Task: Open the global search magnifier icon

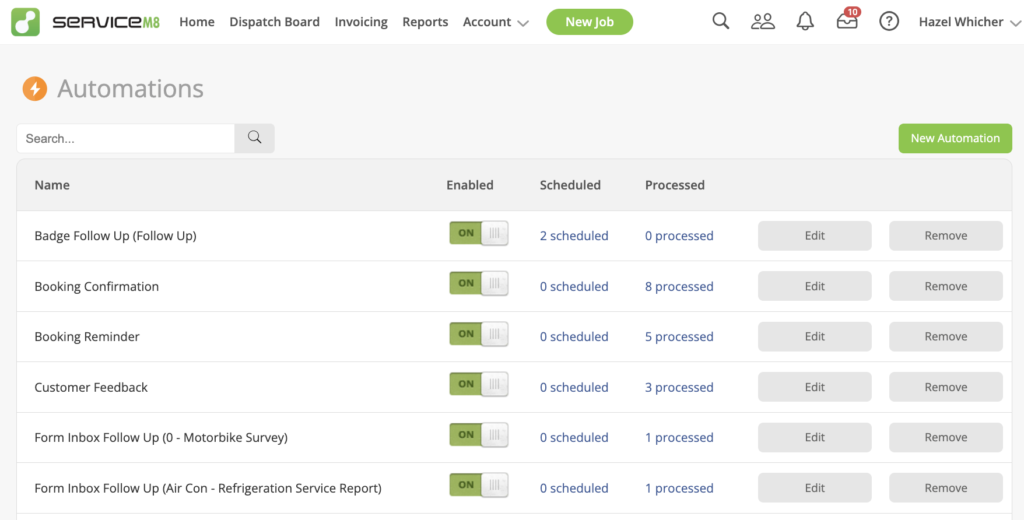Action: (x=720, y=21)
